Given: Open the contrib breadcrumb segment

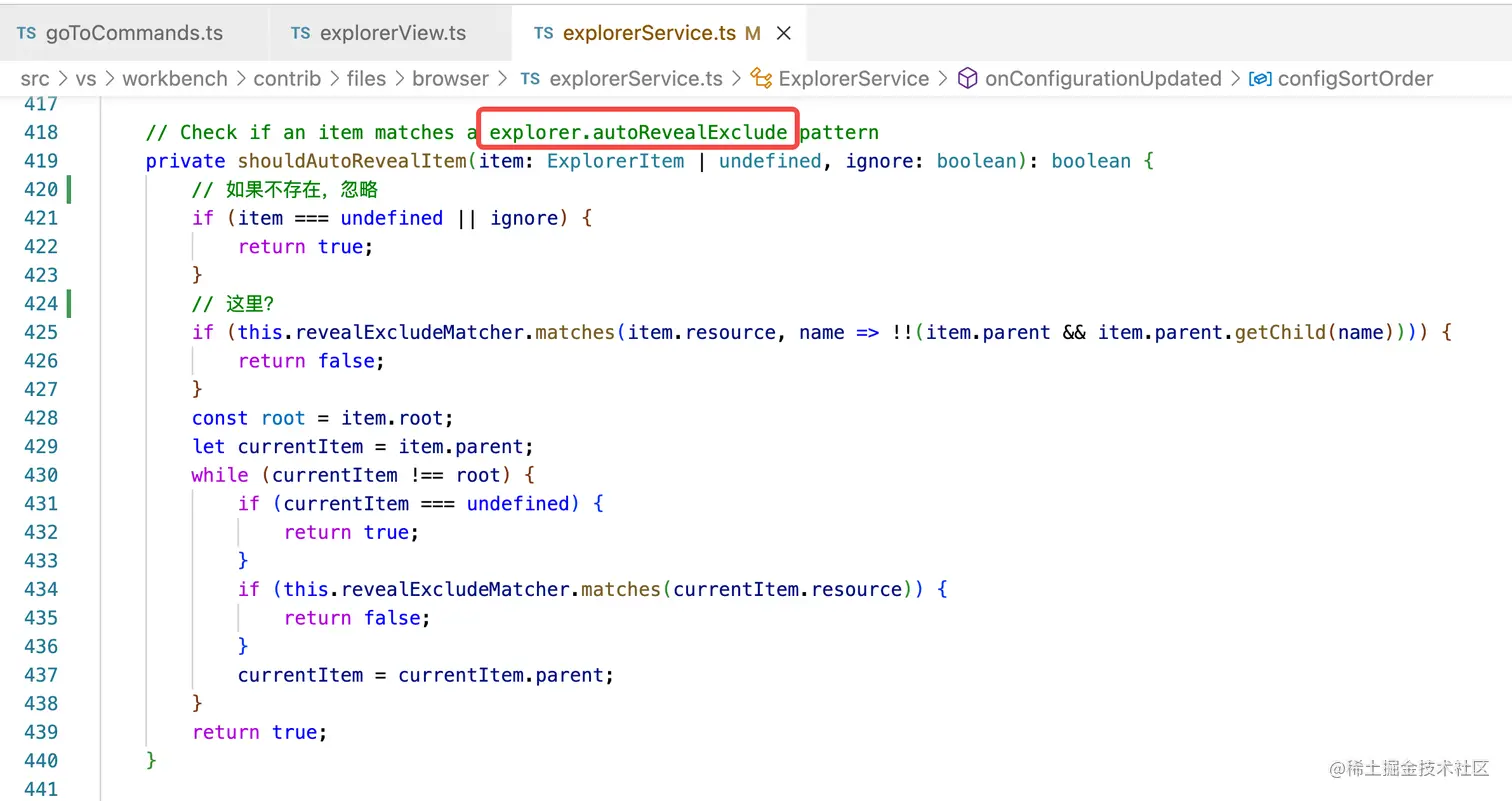Looking at the screenshot, I should pyautogui.click(x=287, y=78).
